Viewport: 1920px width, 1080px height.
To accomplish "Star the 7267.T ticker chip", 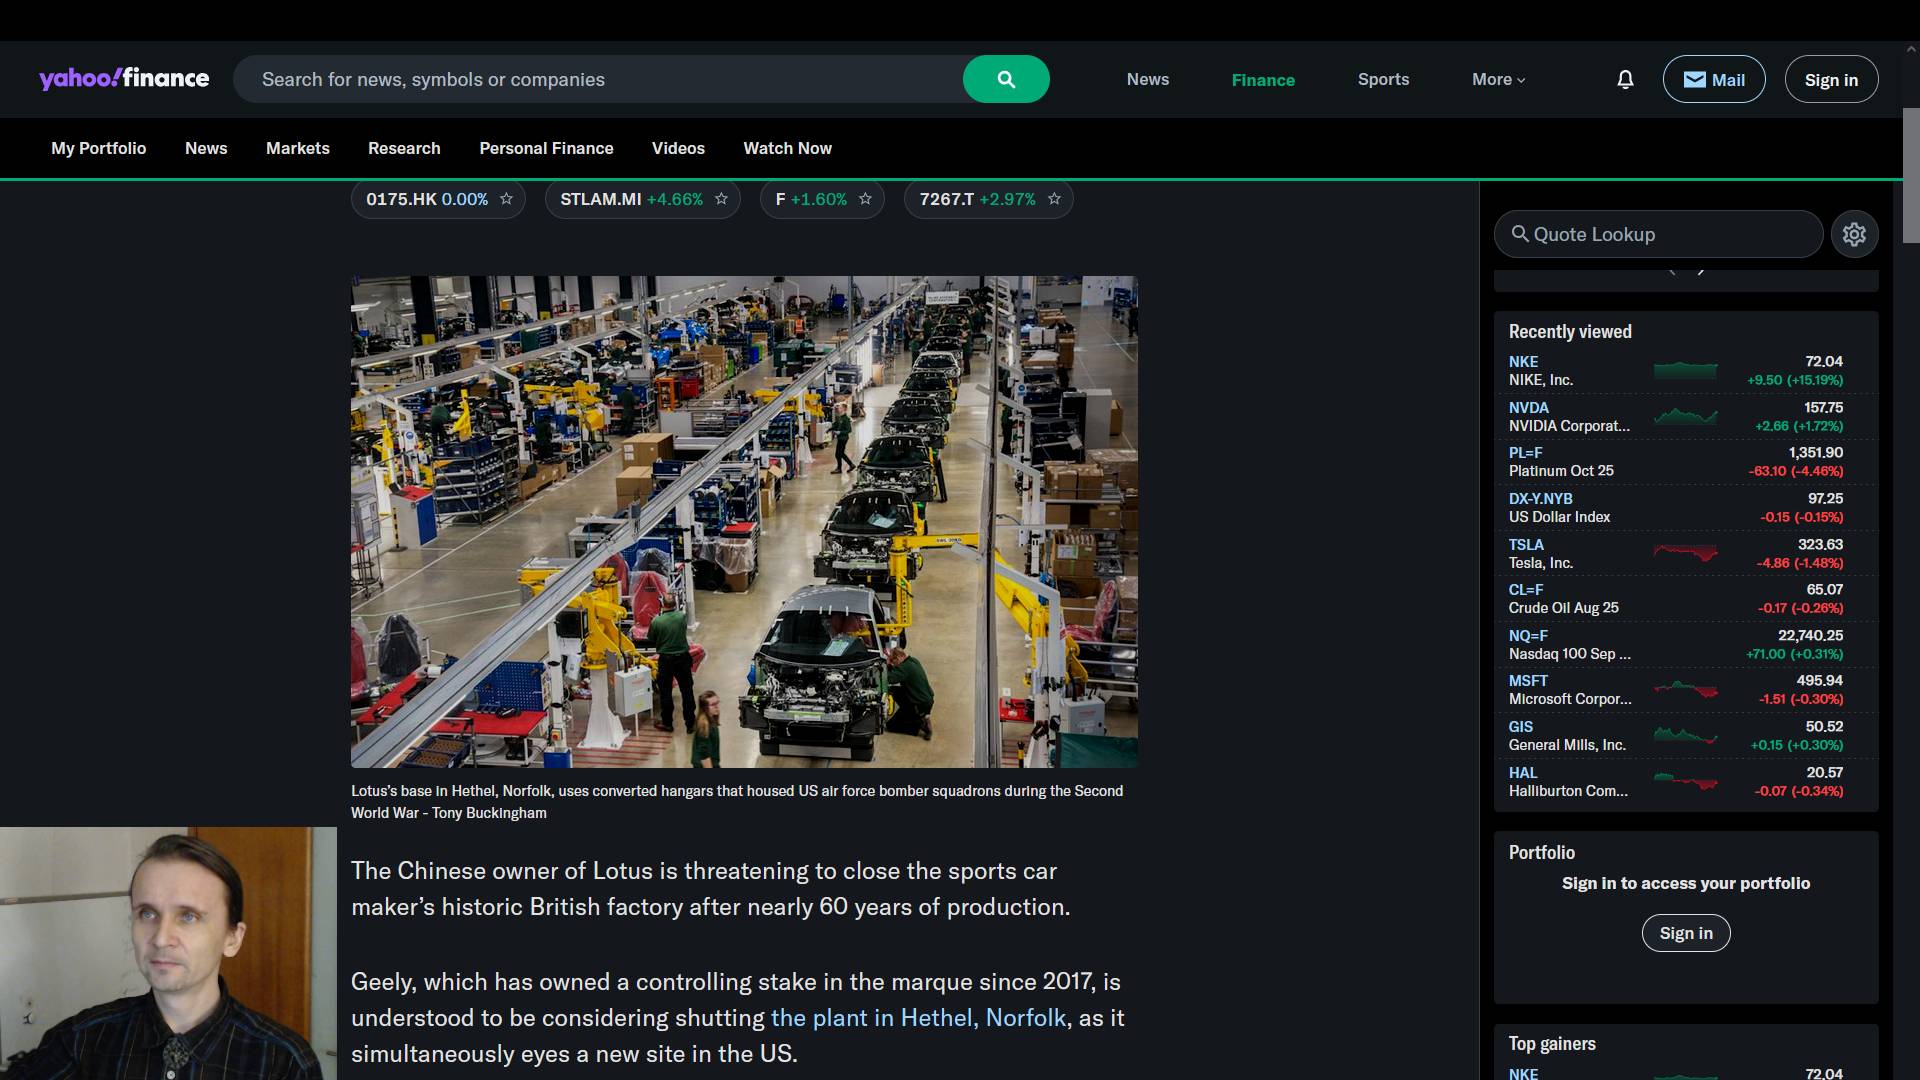I will [1054, 199].
